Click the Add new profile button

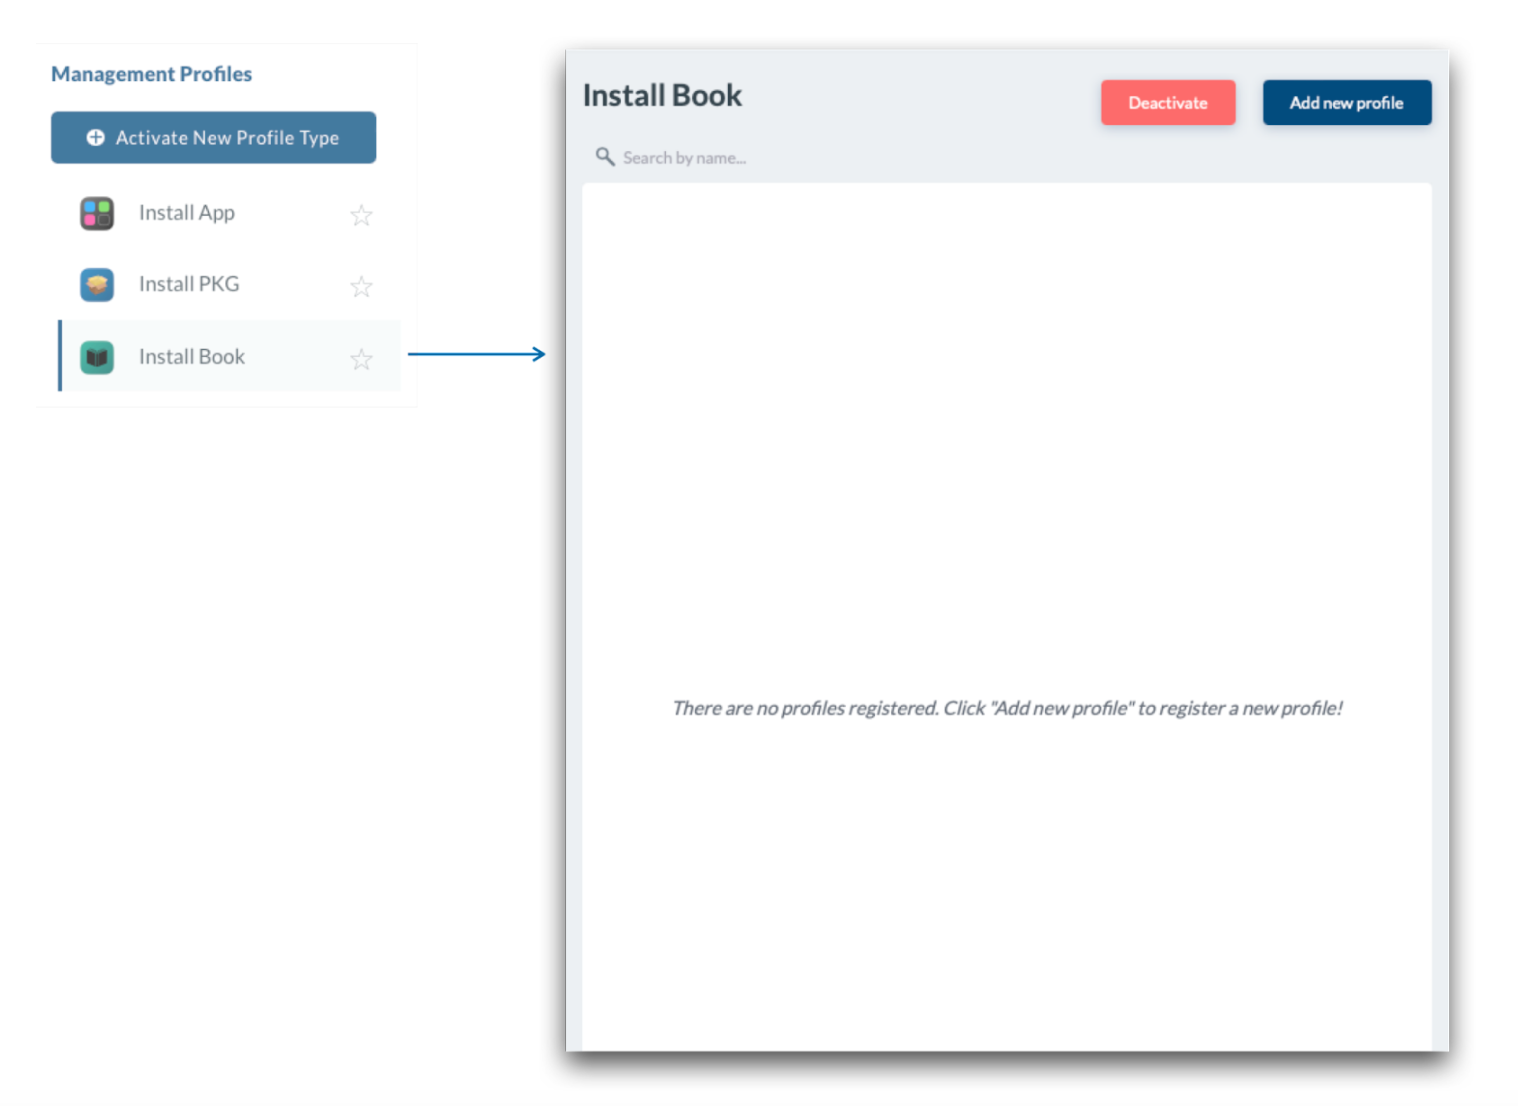point(1346,103)
